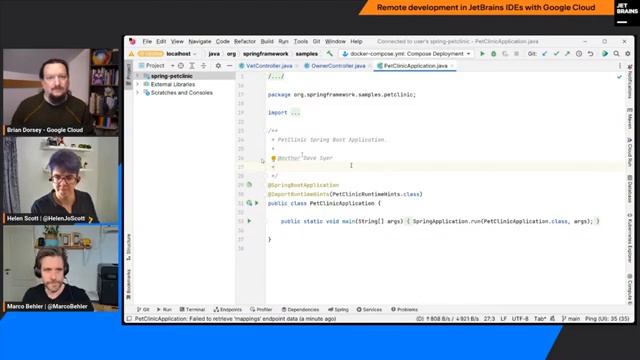This screenshot has width=640, height=360.
Task: Switch to OwnerController.java tab
Action: (338, 66)
